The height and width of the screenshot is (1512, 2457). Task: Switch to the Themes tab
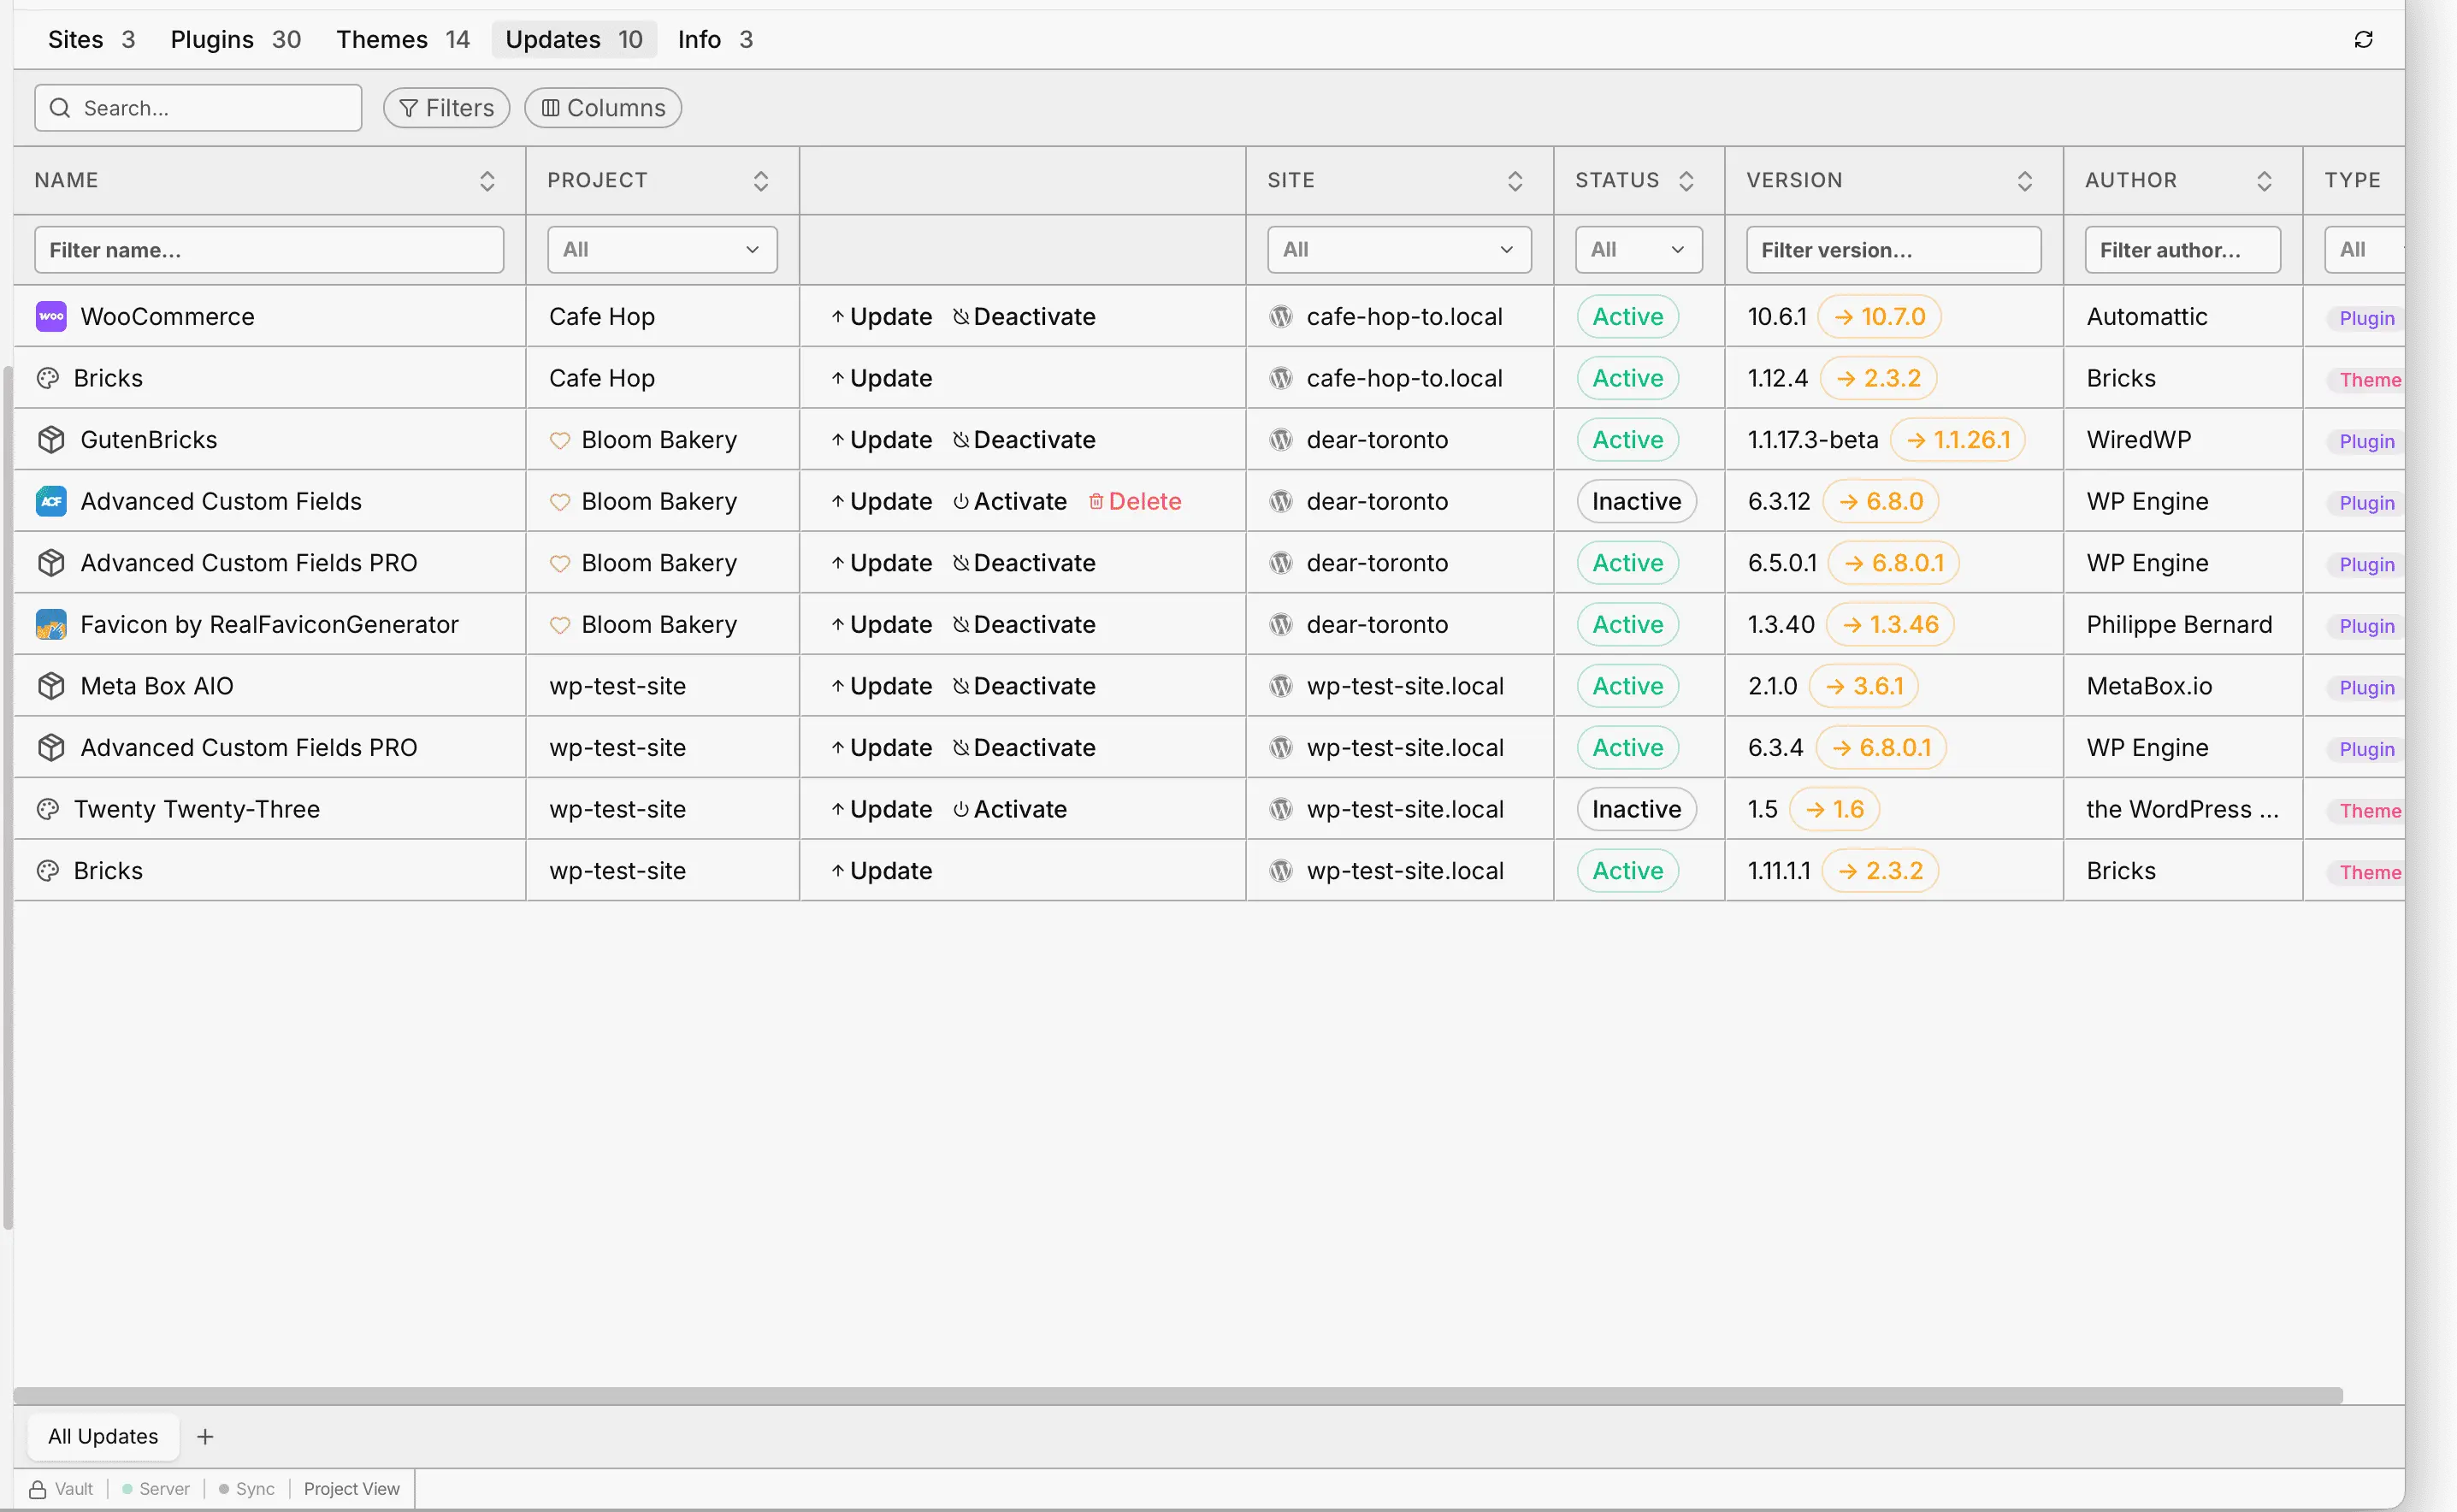[402, 40]
